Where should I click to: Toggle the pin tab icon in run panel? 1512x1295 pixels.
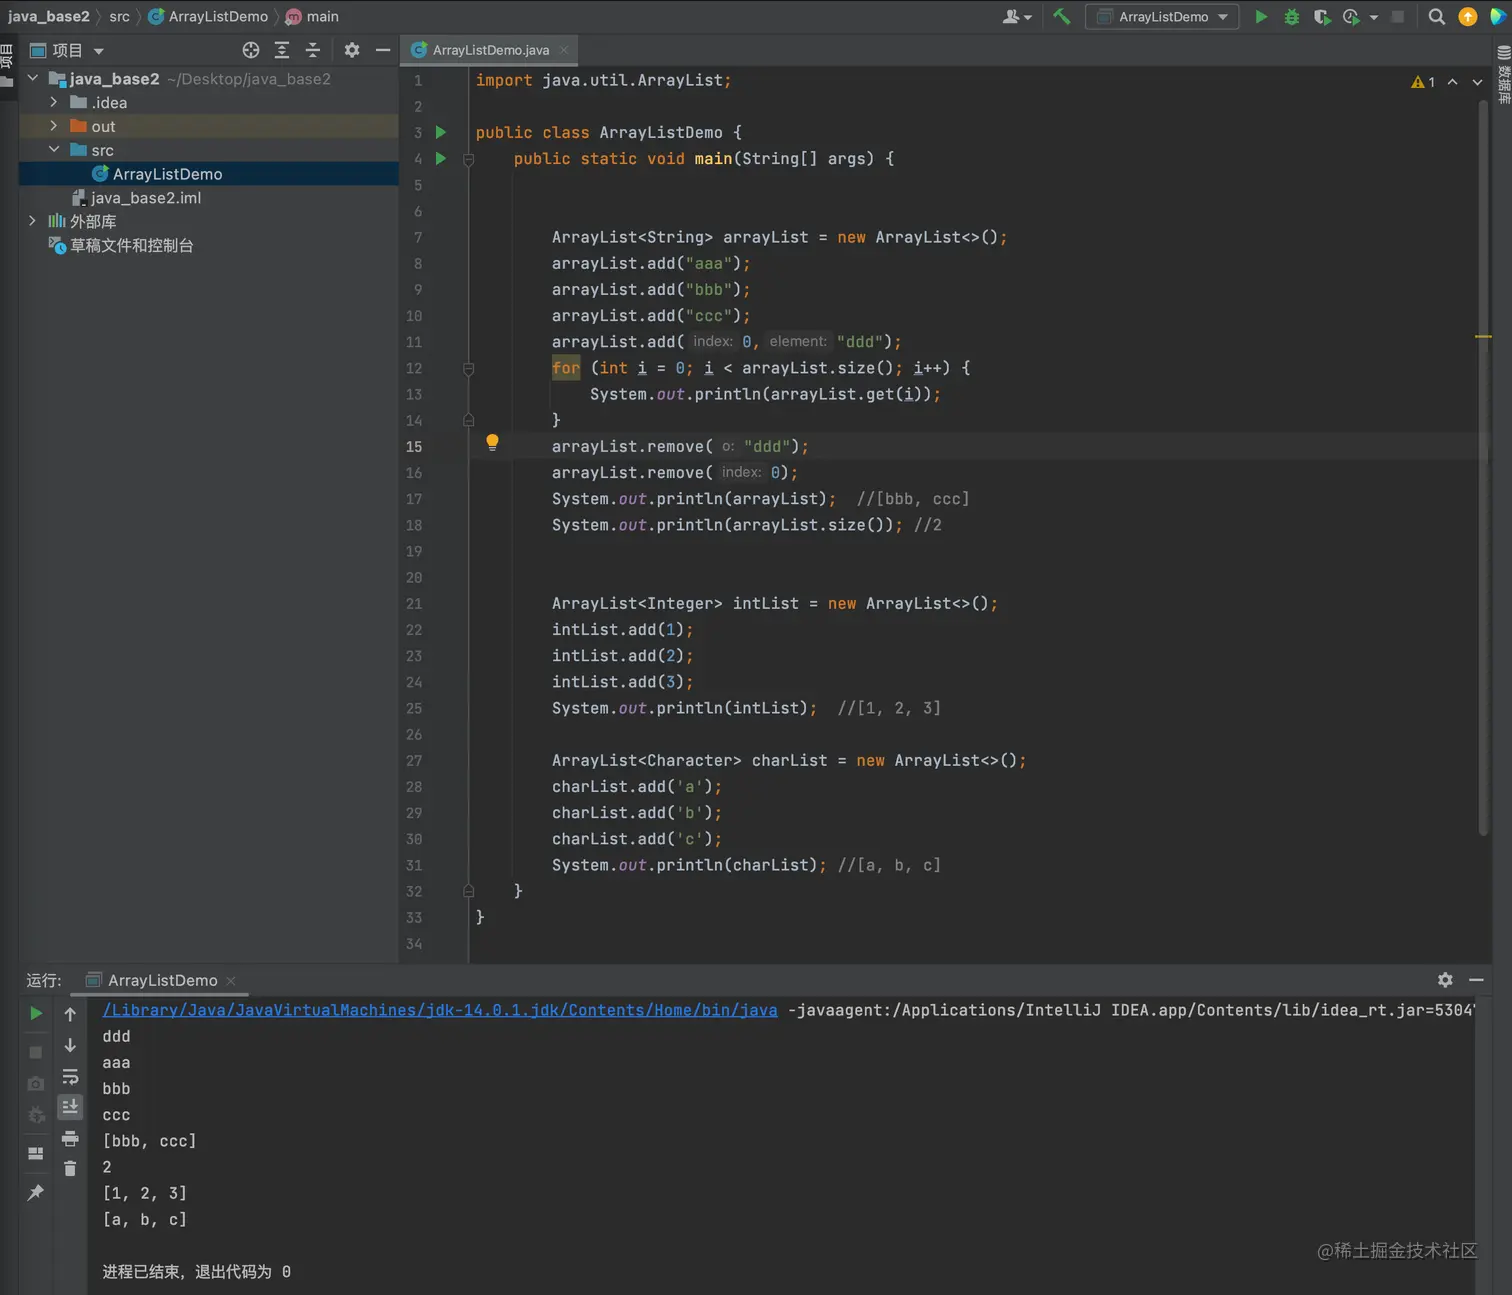[36, 1192]
